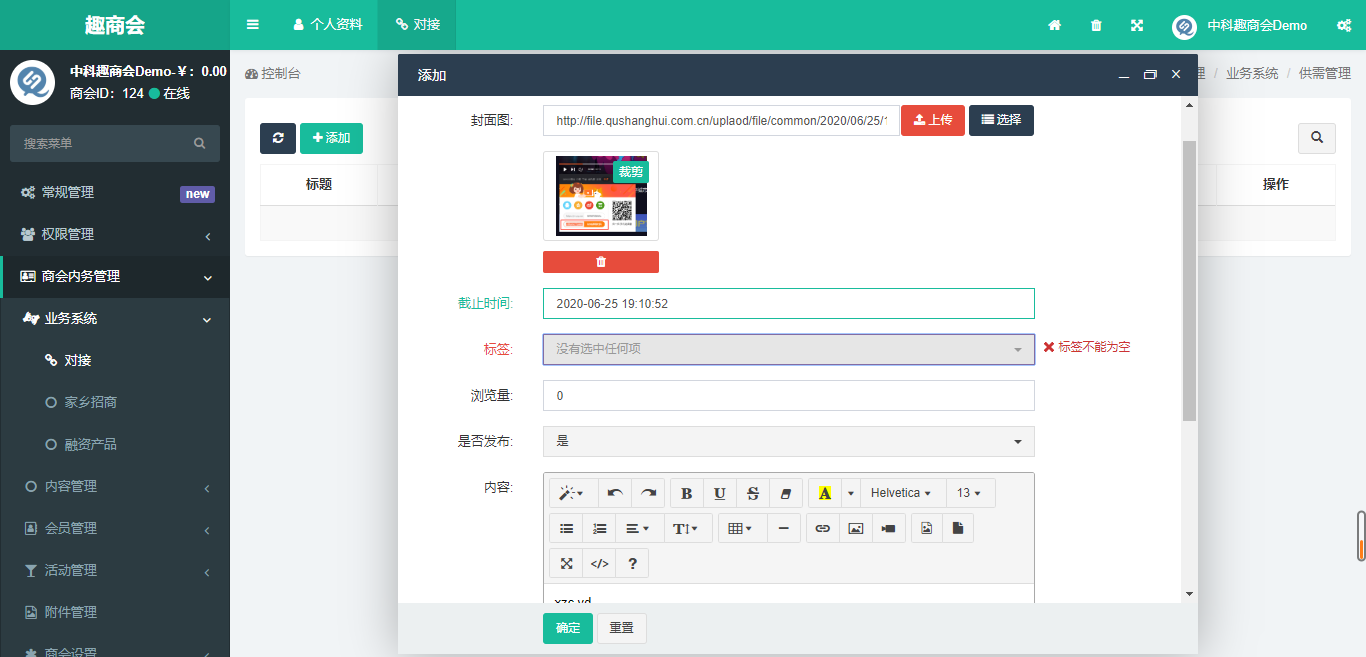Click the eraser remove-format icon
Screen dimensions: 1366x657
[x=785, y=493]
